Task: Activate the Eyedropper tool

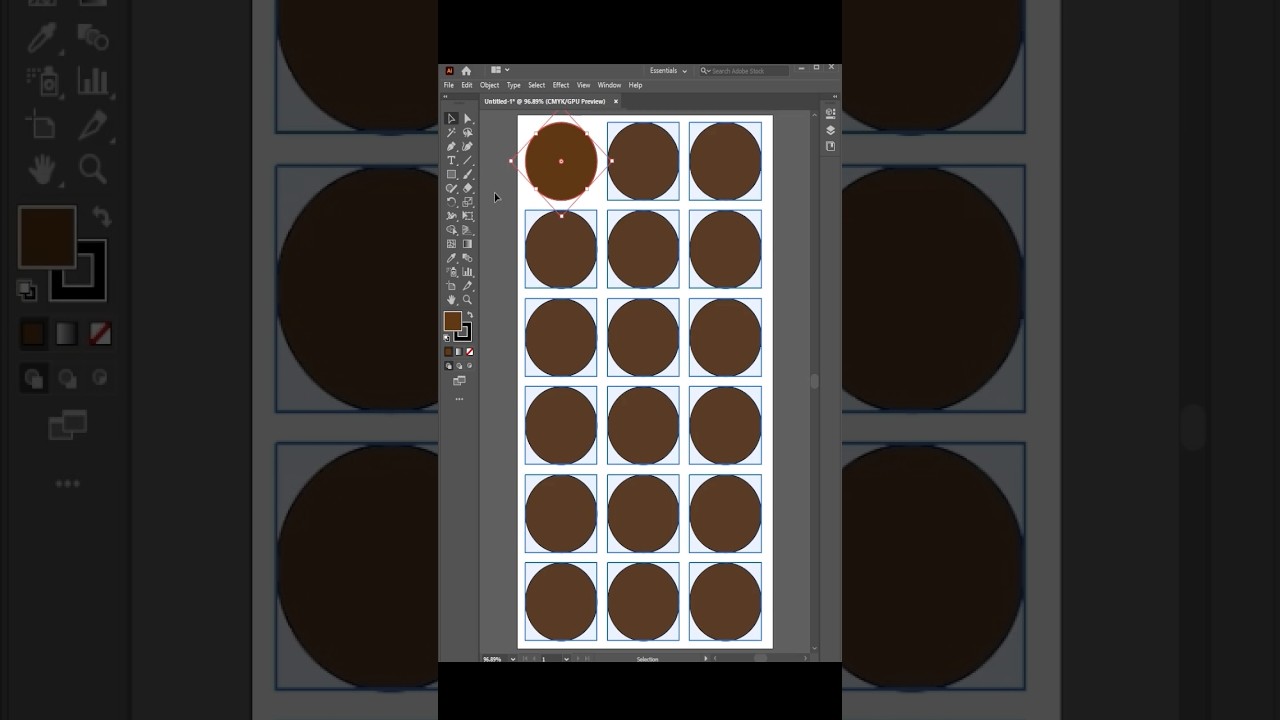Action: coord(451,258)
